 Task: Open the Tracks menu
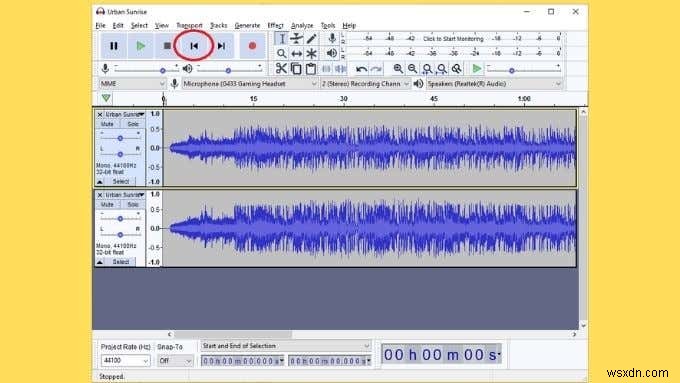pos(219,26)
